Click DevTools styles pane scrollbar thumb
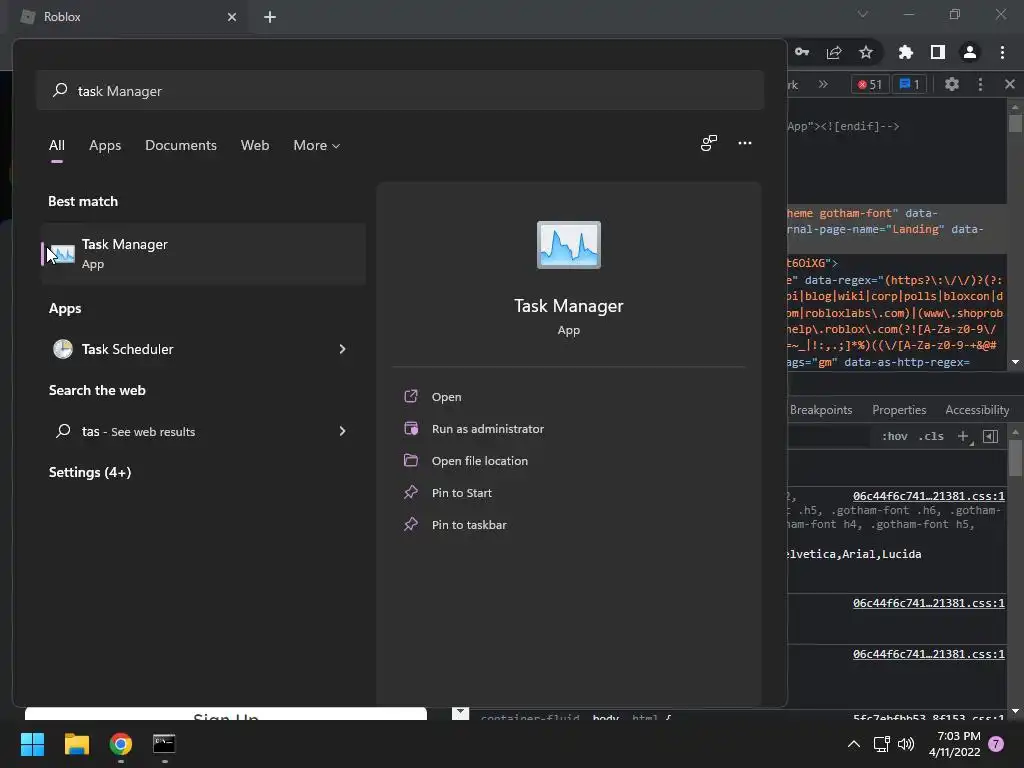Image resolution: width=1024 pixels, height=768 pixels. [1015, 458]
